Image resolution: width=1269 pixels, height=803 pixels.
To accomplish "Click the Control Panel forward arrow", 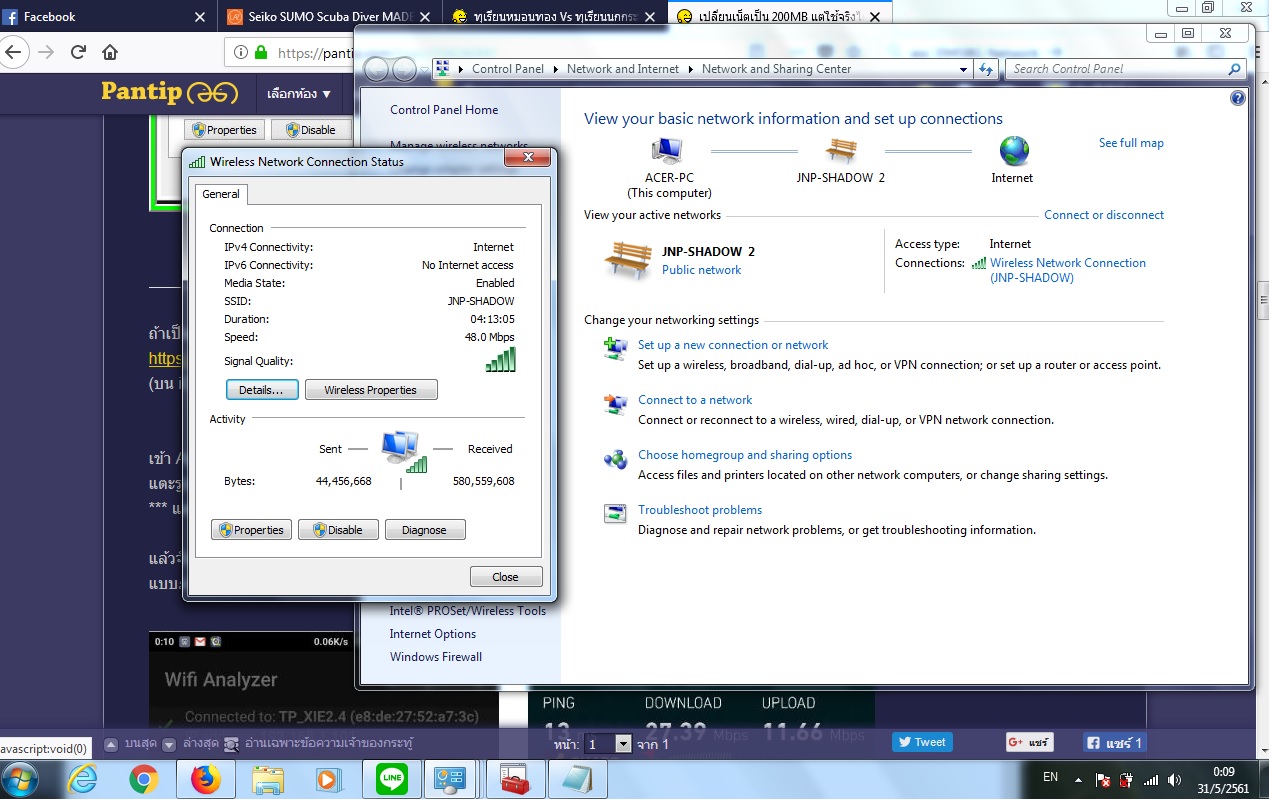I will (x=404, y=69).
